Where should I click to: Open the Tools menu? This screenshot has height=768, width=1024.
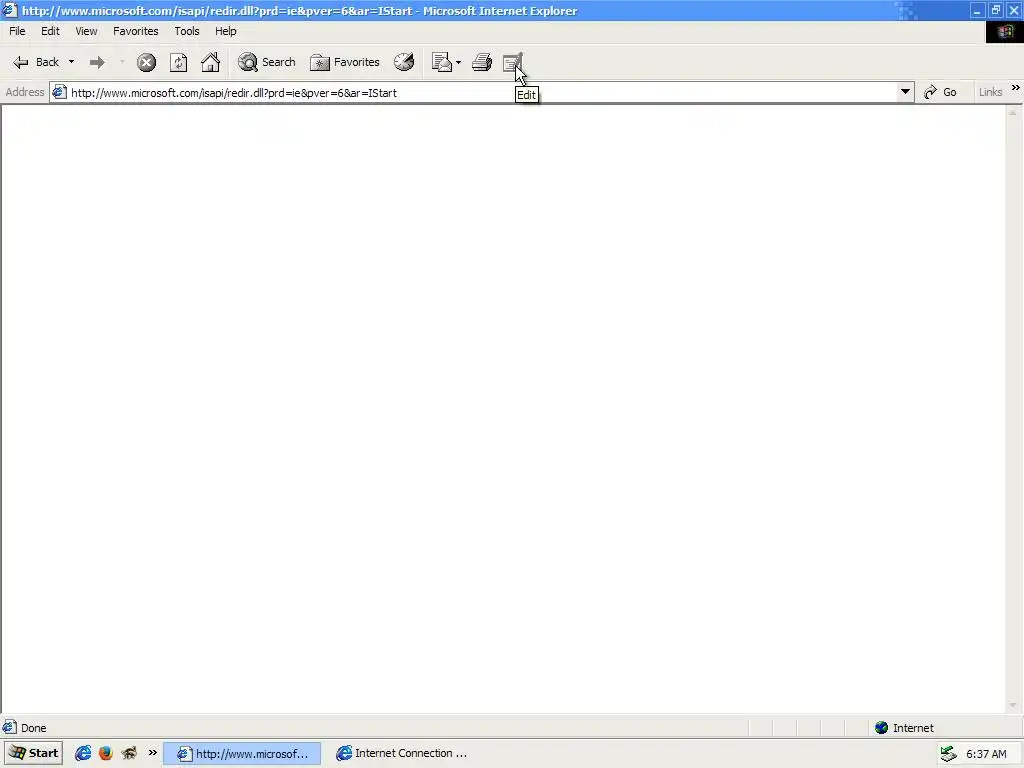pos(187,31)
